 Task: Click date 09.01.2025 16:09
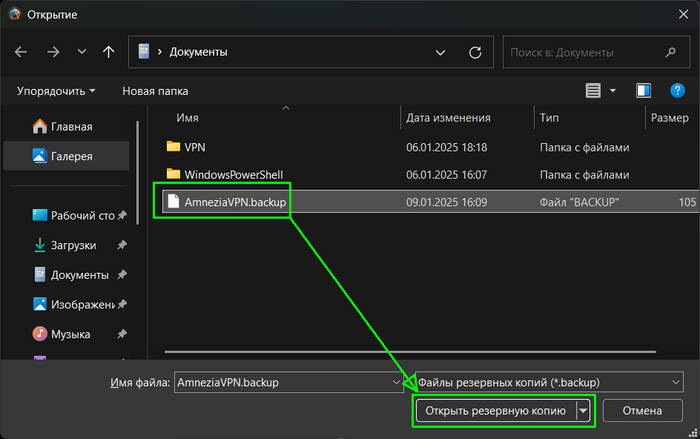coord(446,202)
